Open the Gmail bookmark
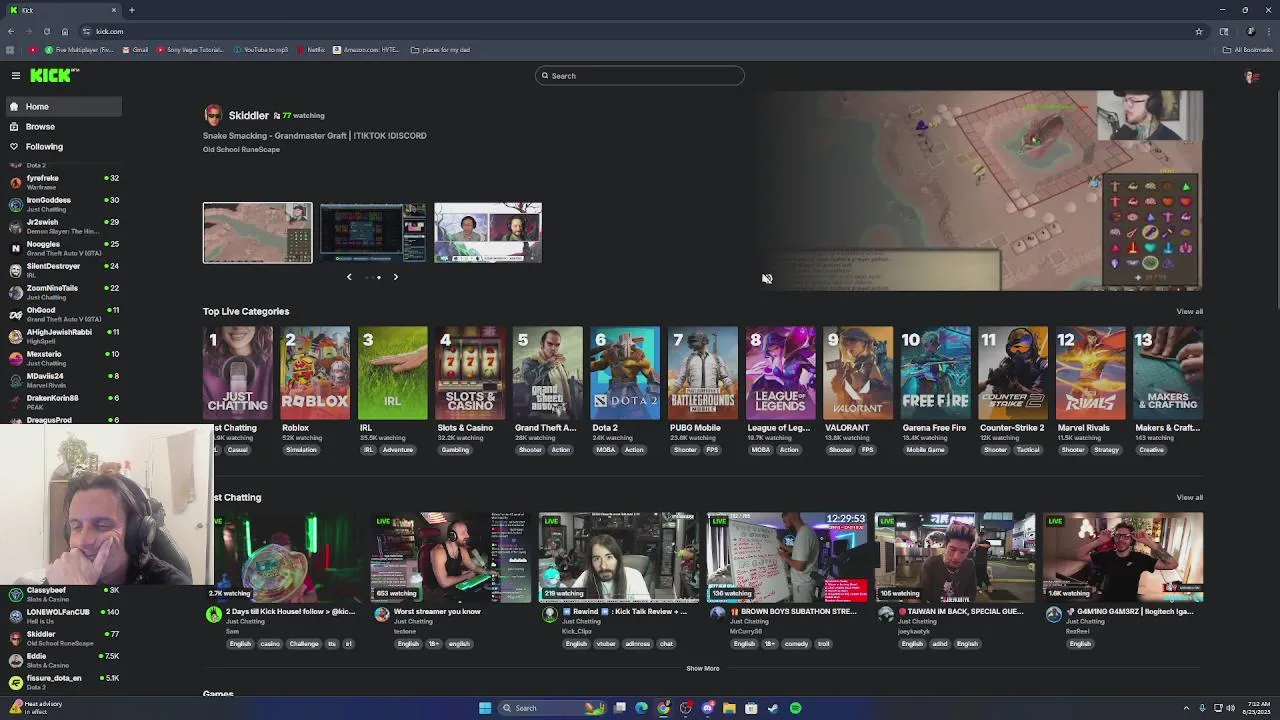1280x720 pixels. [x=134, y=49]
